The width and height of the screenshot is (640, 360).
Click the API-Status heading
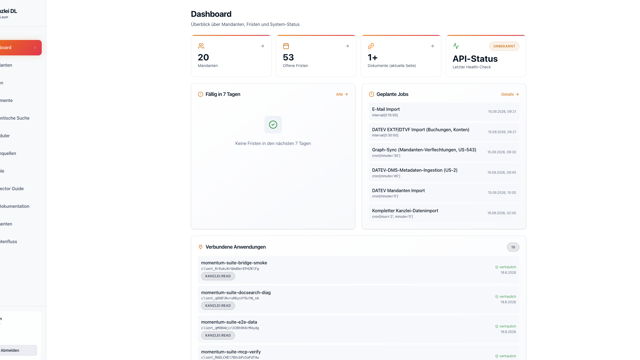pyautogui.click(x=475, y=59)
